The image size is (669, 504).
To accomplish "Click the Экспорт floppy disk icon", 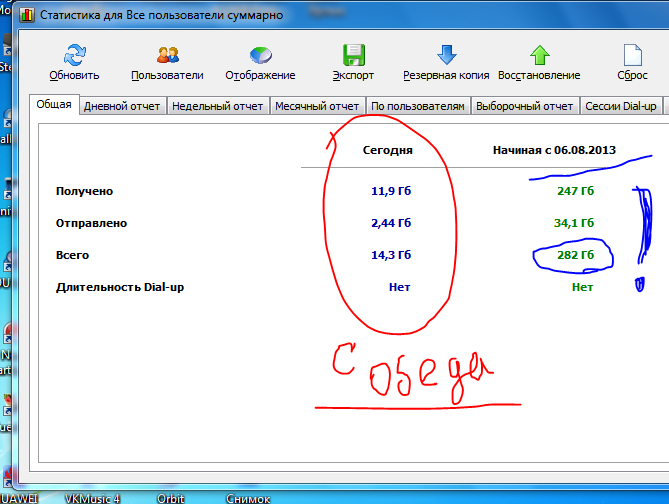I will pos(353,54).
